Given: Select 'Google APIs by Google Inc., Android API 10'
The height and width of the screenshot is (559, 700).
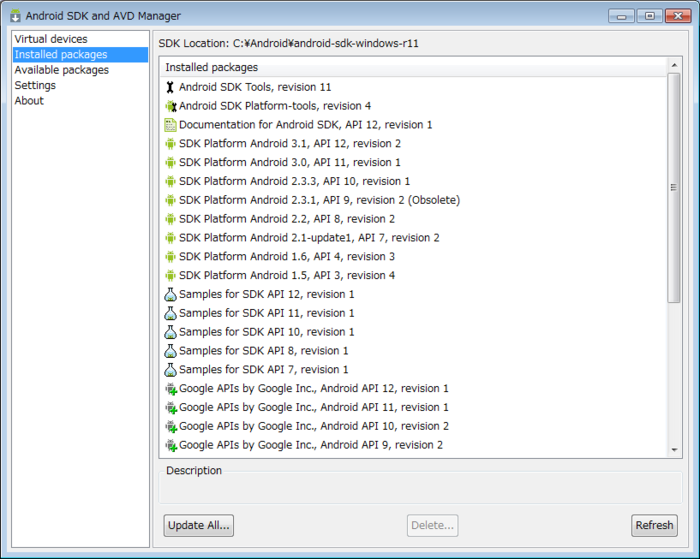Looking at the screenshot, I should click(414, 426).
